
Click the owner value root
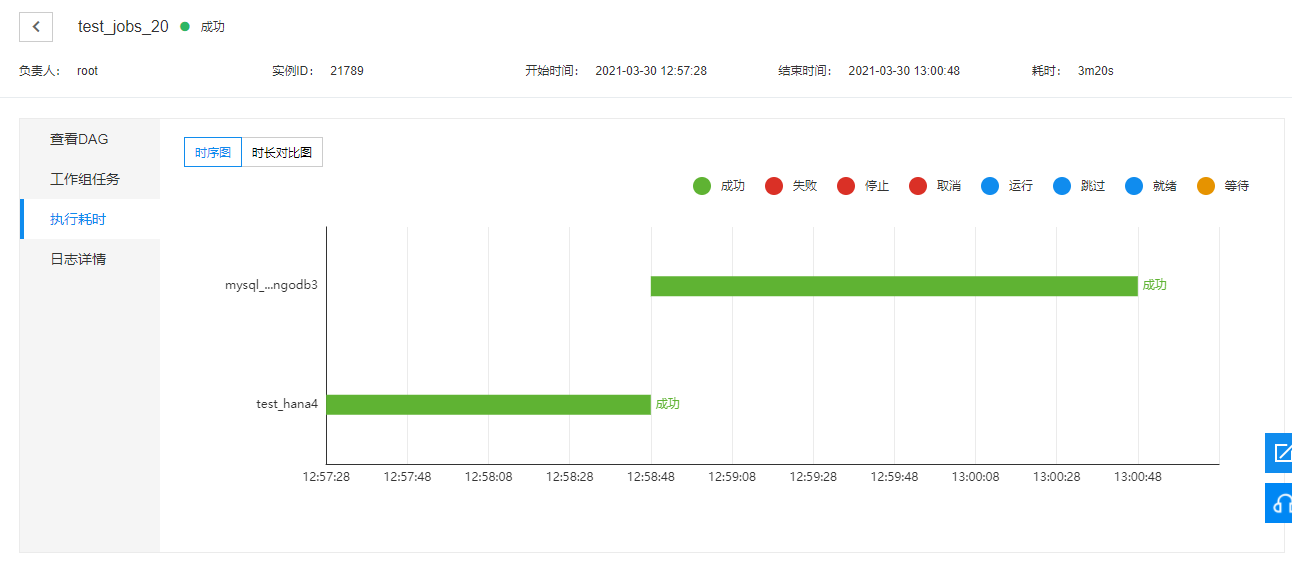click(88, 71)
